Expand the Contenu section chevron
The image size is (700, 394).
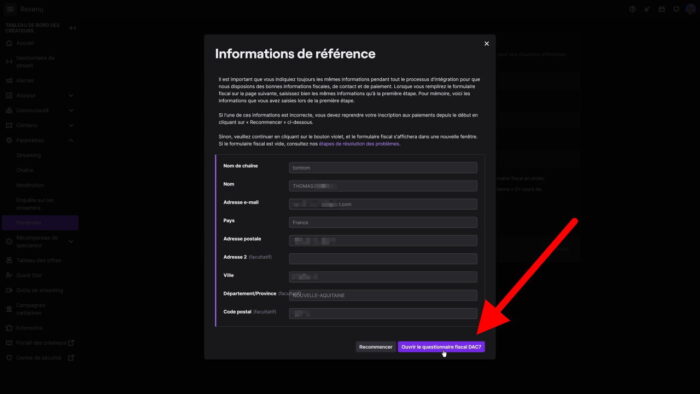coord(71,125)
